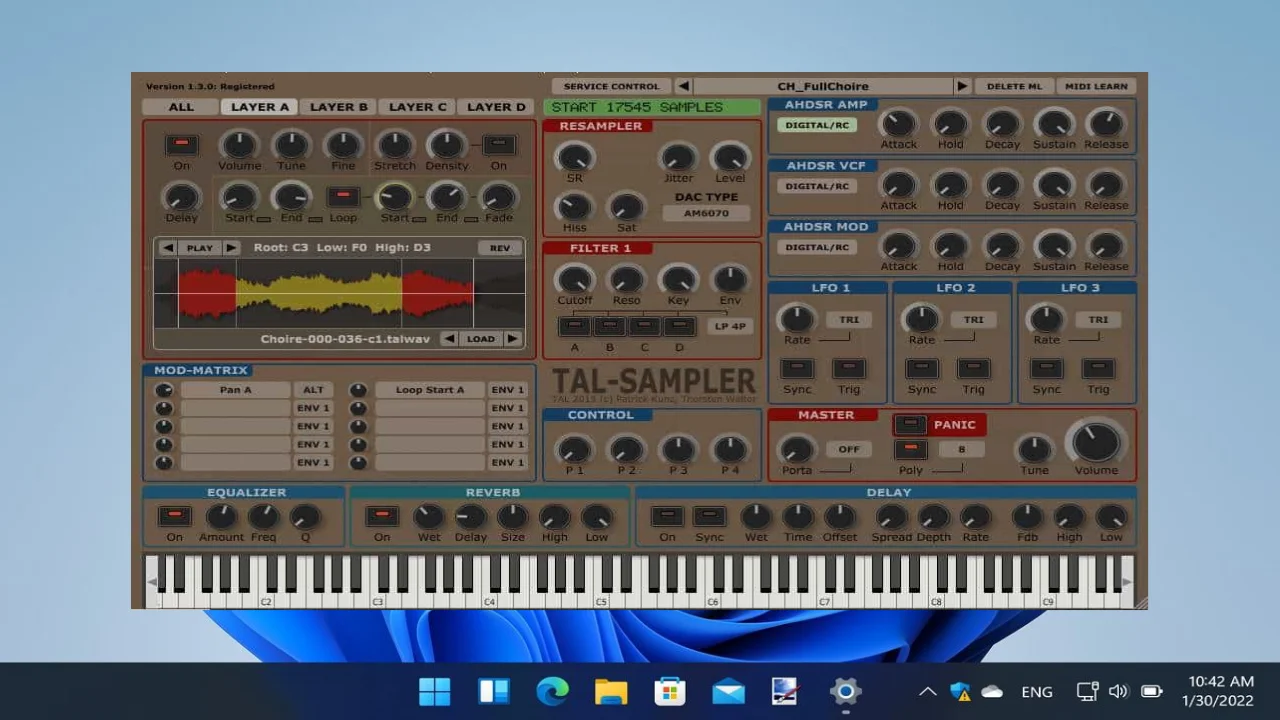Open the LP 4P filter type selector

point(730,326)
